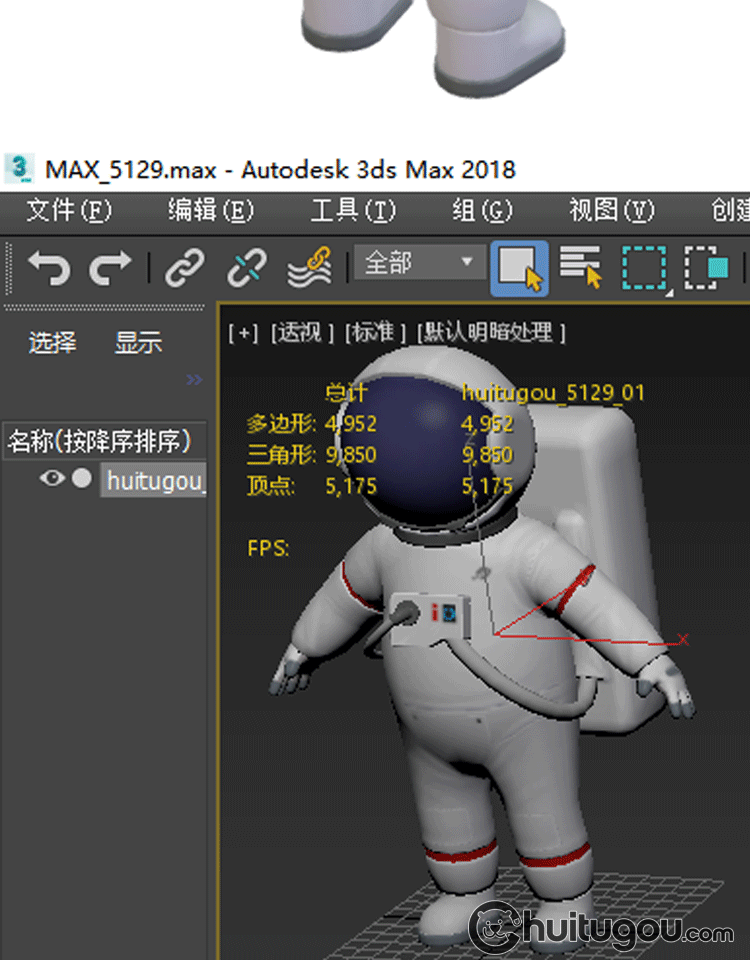This screenshot has height=960, width=750.
Task: Click the [透视] viewport view label
Action: (302, 333)
